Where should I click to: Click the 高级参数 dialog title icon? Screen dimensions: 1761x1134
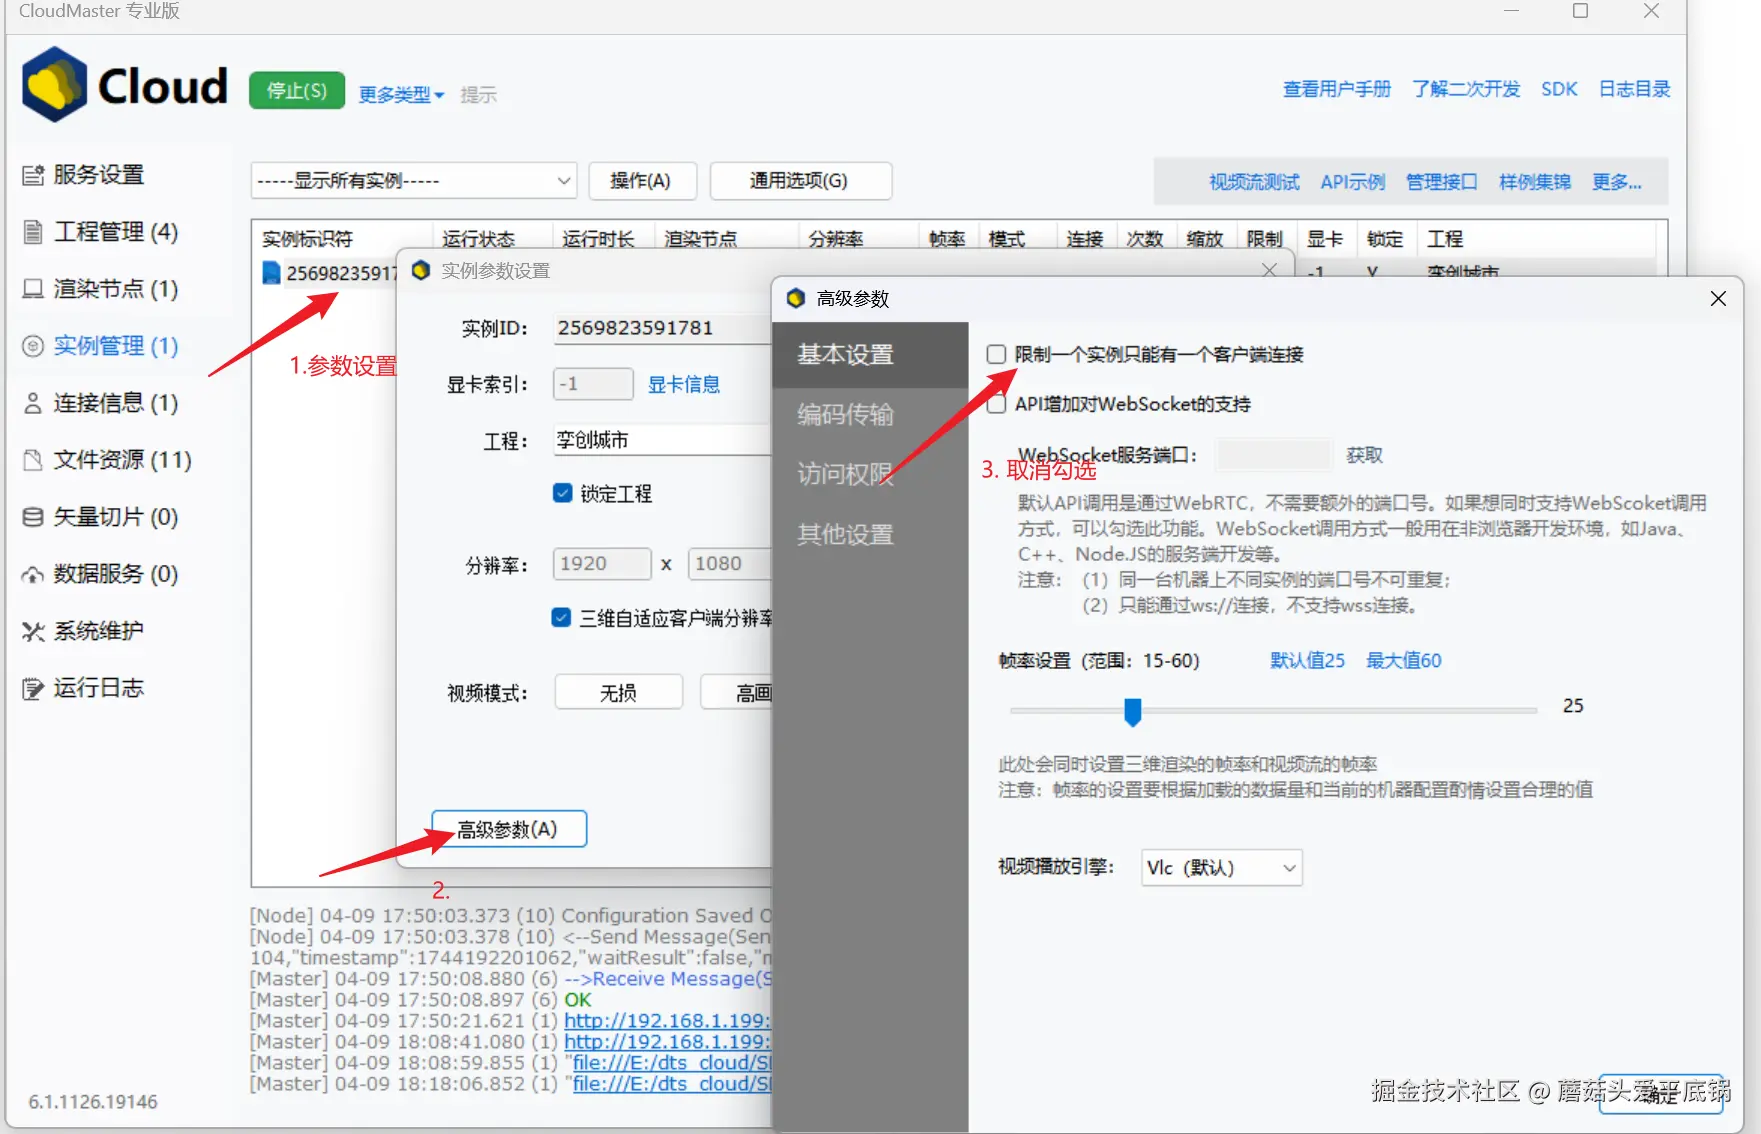(796, 298)
